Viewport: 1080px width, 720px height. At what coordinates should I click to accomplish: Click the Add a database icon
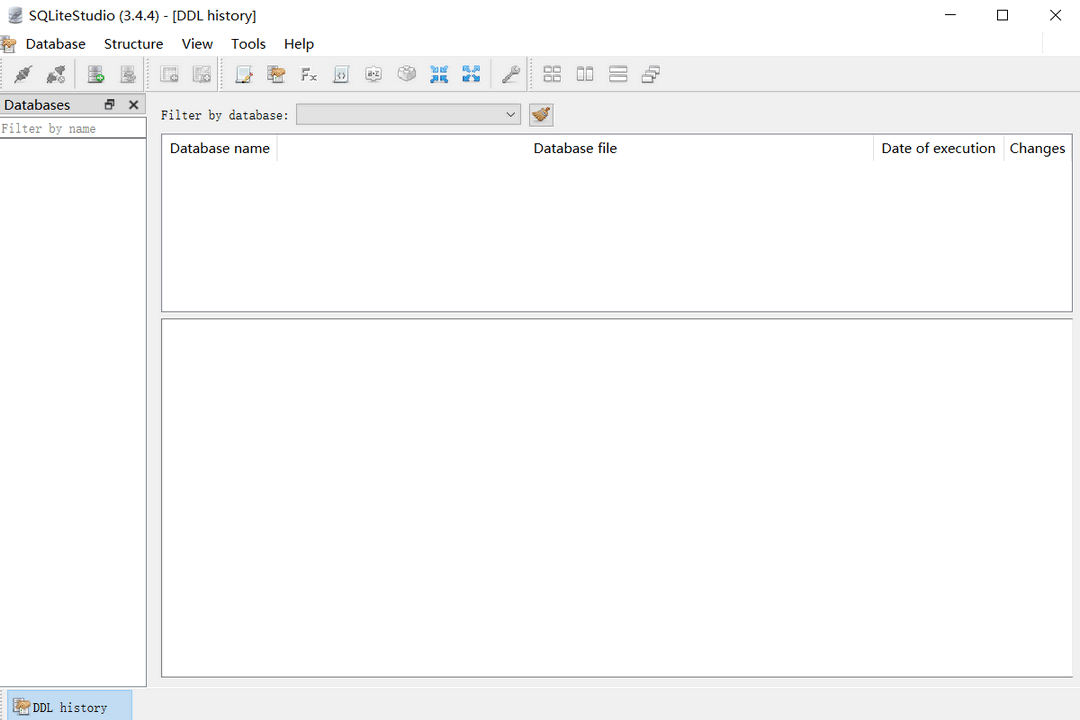(96, 74)
